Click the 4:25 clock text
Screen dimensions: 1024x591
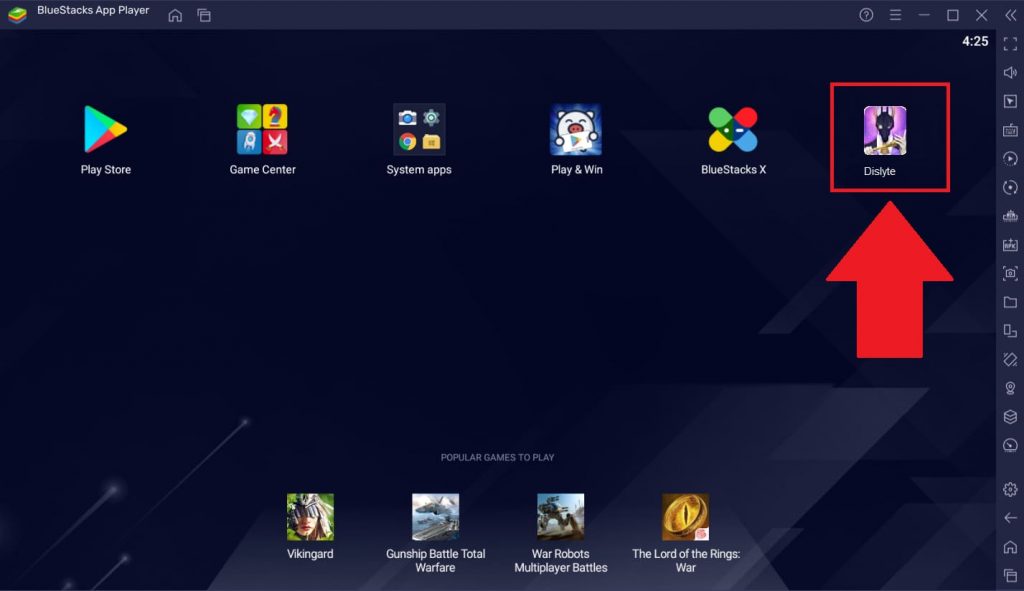point(975,41)
